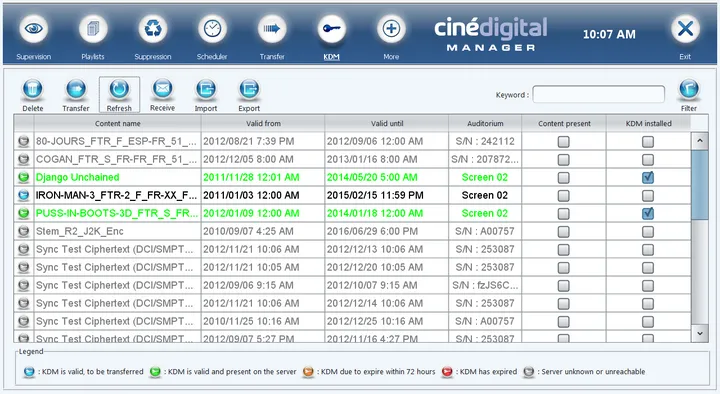
Task: Click grey status icon of COGAN row
Action: point(23,159)
